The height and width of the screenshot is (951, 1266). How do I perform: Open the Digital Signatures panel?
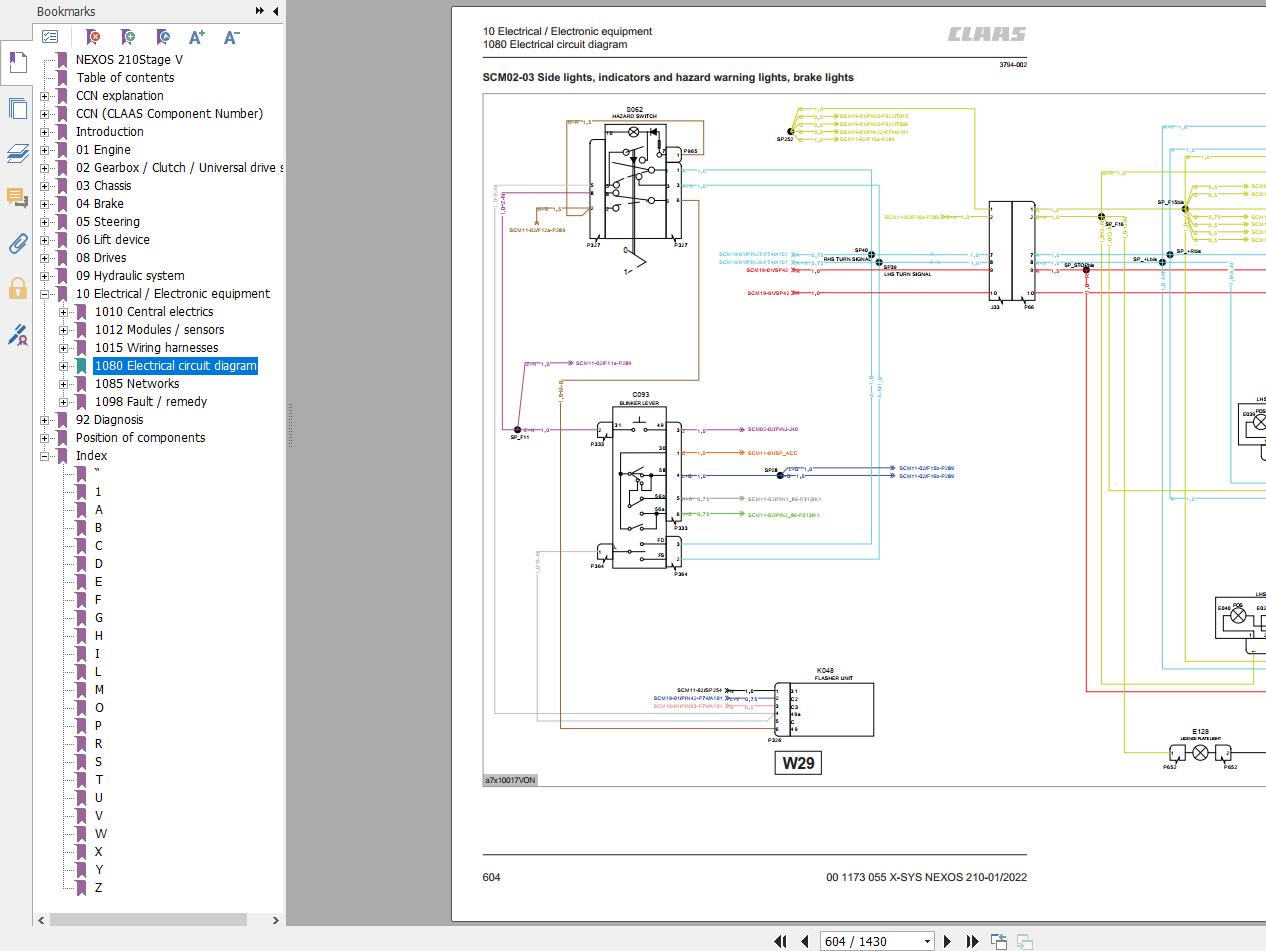point(17,335)
